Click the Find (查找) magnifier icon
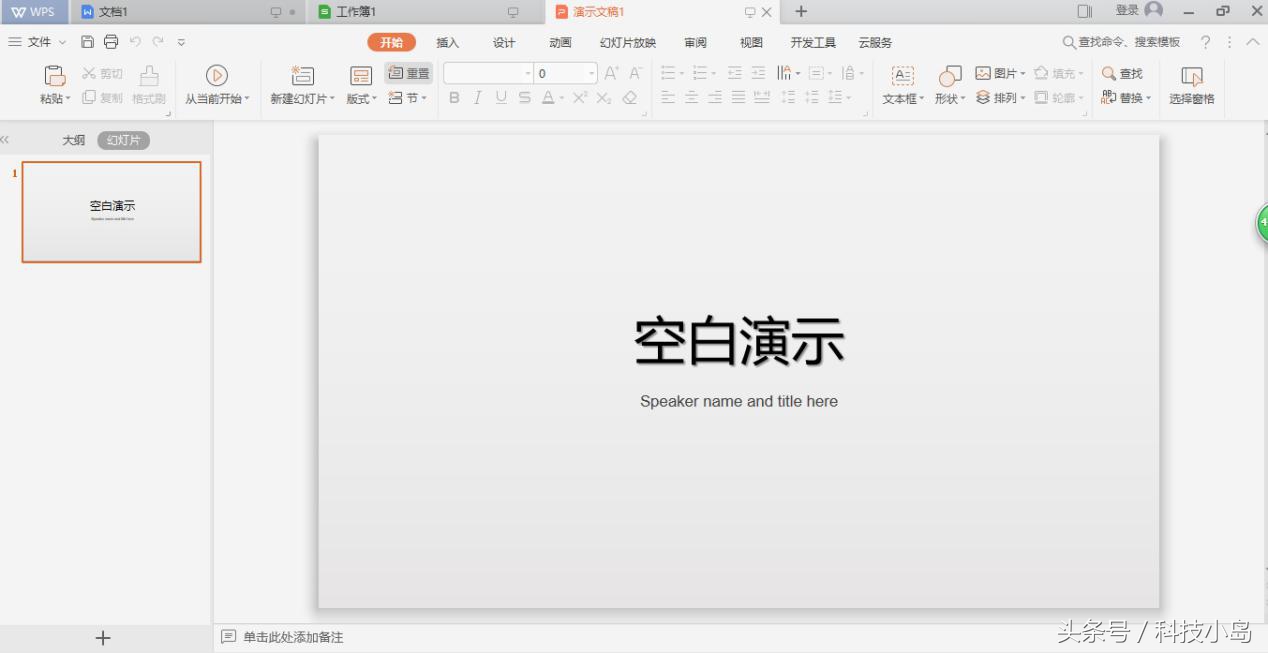 pyautogui.click(x=1109, y=74)
